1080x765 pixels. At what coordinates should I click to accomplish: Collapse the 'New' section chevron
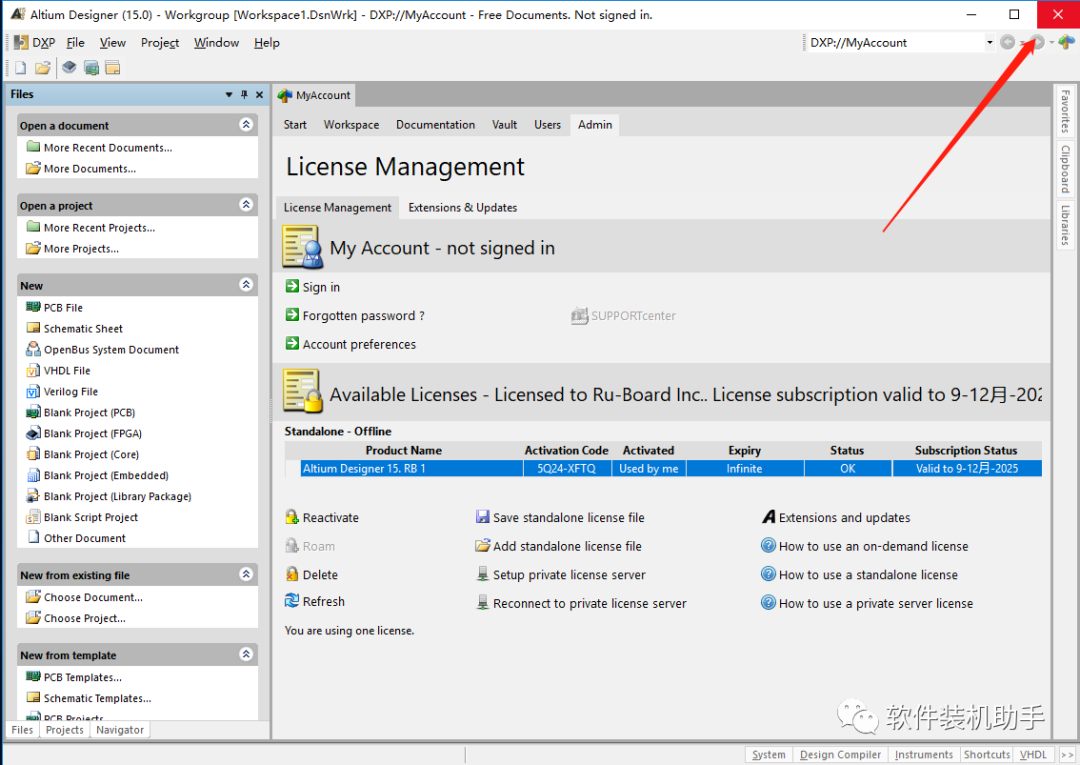point(246,284)
